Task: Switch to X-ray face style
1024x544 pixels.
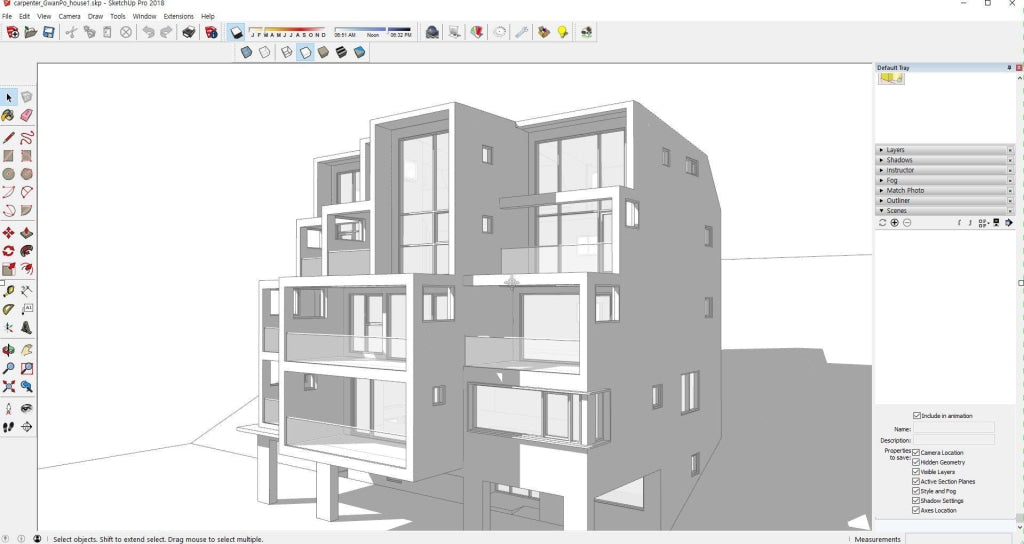Action: tap(246, 52)
